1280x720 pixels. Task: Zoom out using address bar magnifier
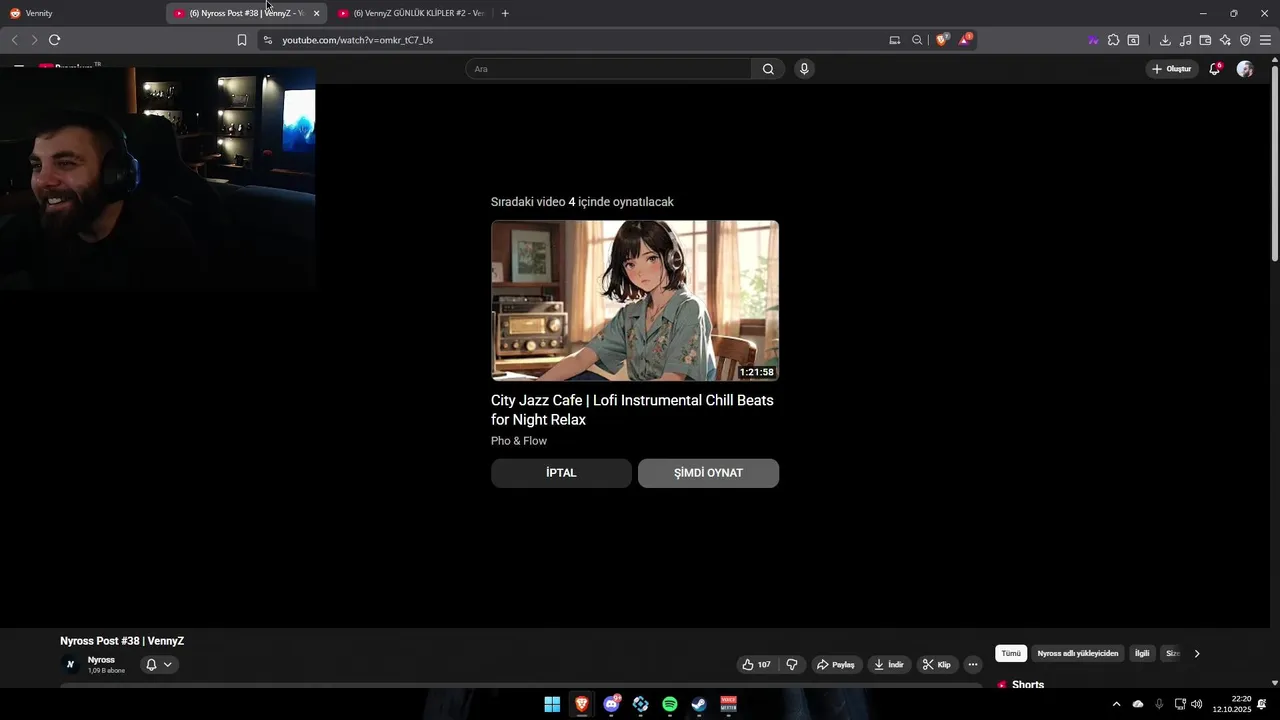(x=917, y=40)
